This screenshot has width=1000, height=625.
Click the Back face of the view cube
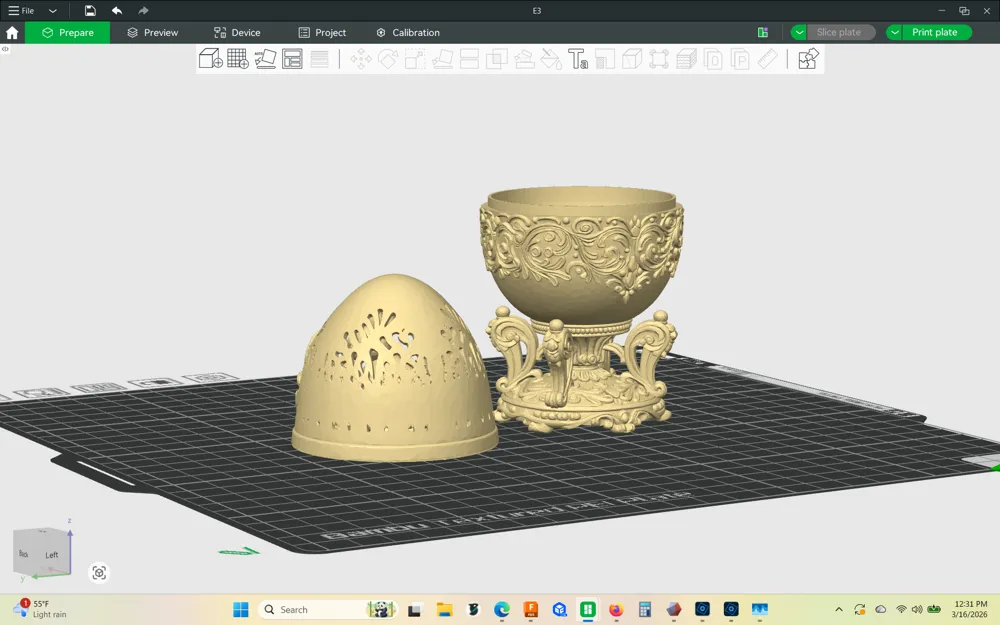pos(24,554)
